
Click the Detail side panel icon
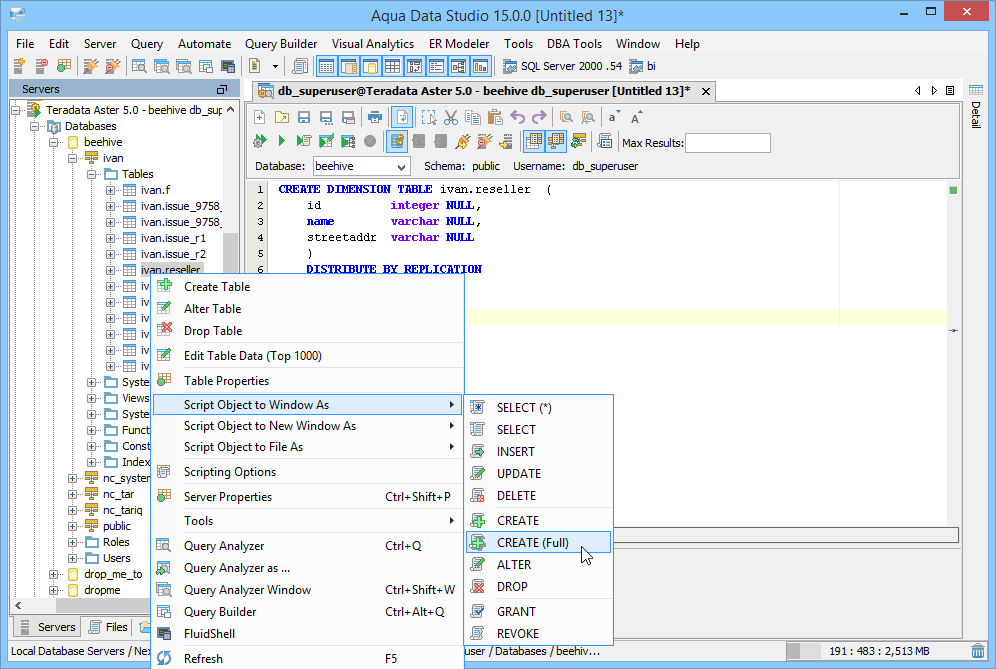[976, 91]
